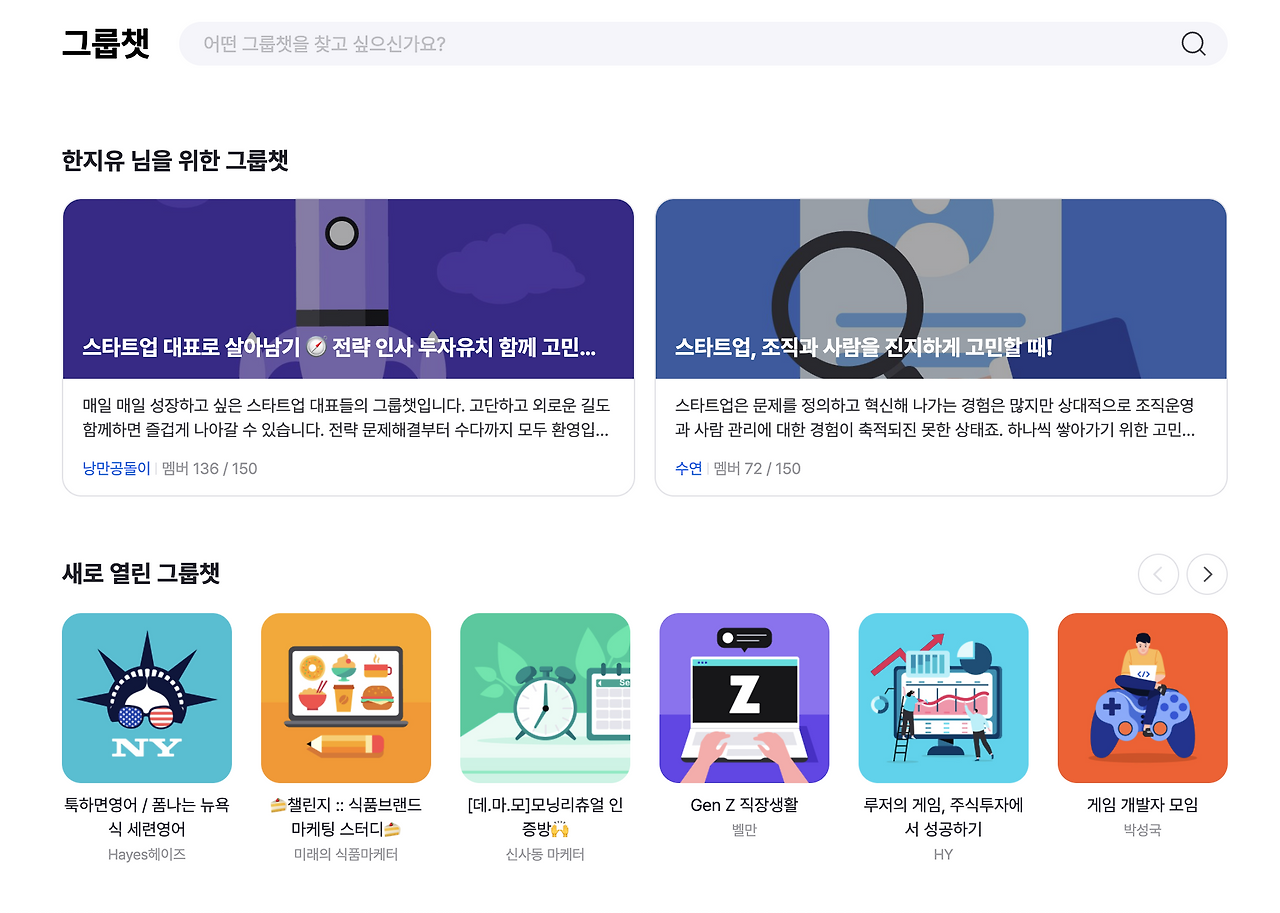
Task: Click the 낭만공돌이 host link
Action: [x=116, y=468]
